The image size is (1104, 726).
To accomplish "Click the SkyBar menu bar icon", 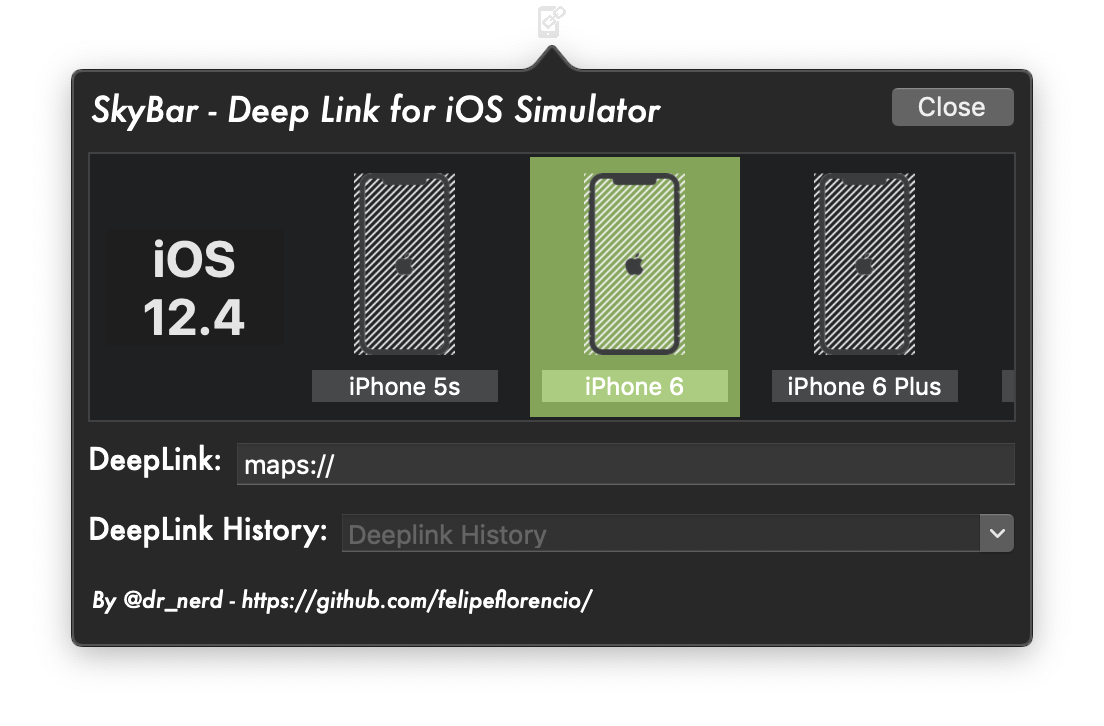I will pyautogui.click(x=551, y=21).
